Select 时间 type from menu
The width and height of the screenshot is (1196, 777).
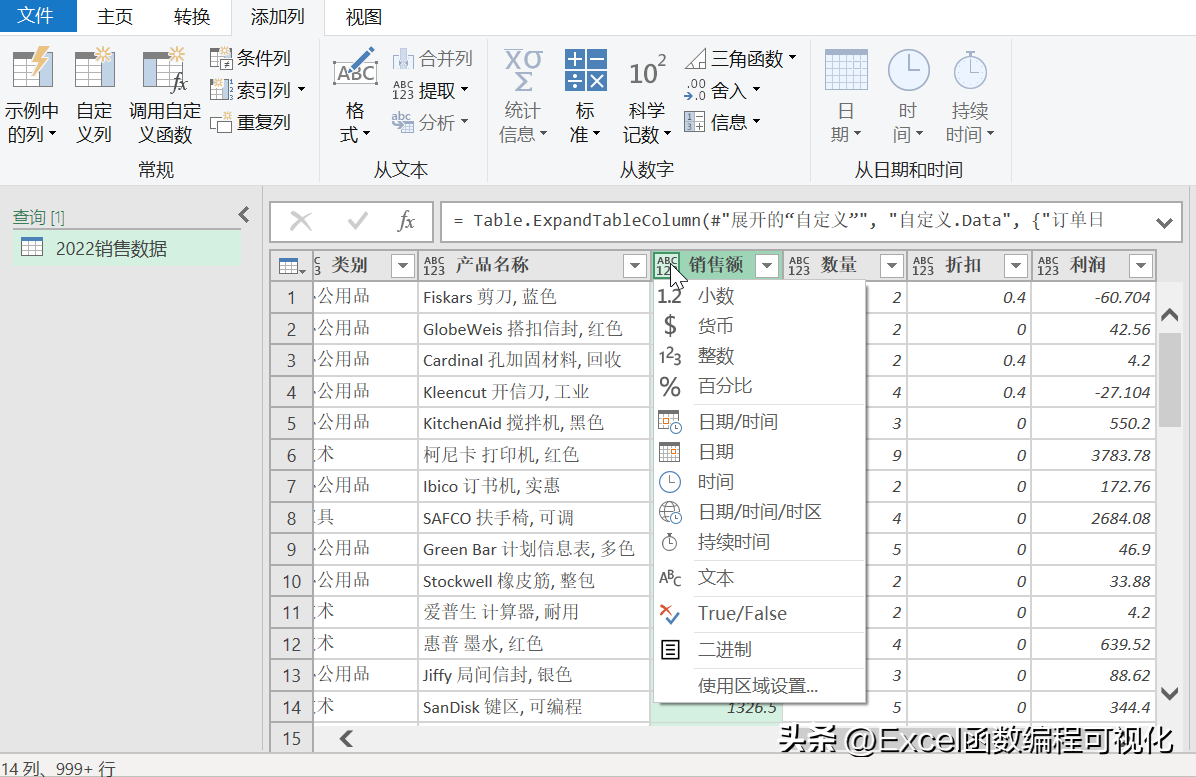click(760, 482)
